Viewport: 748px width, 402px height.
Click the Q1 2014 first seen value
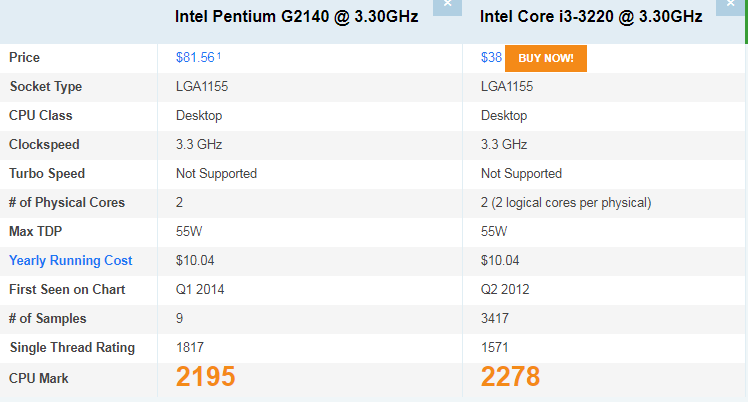tap(200, 289)
